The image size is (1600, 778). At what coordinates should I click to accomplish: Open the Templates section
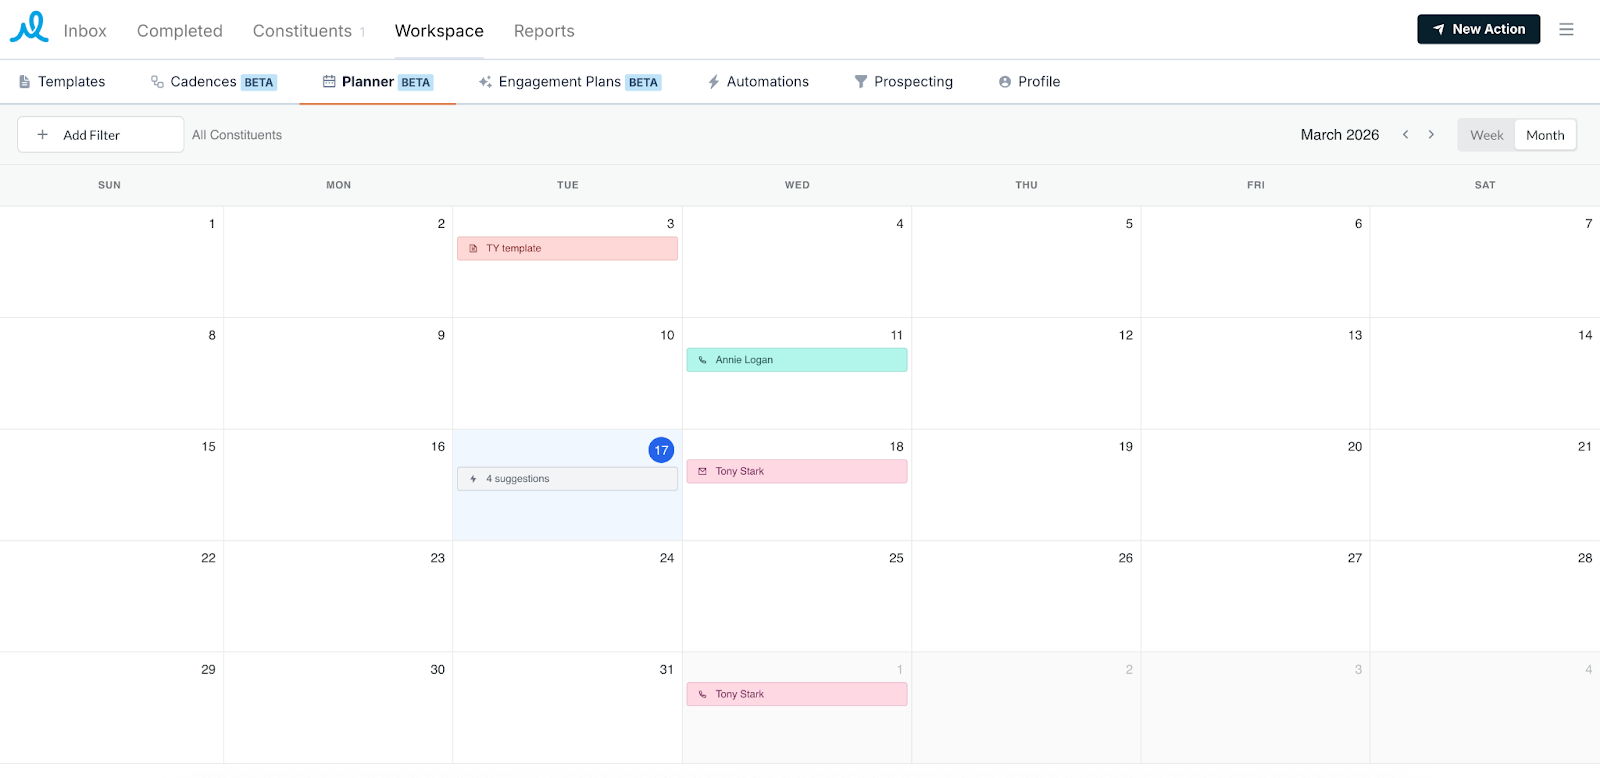pos(62,82)
